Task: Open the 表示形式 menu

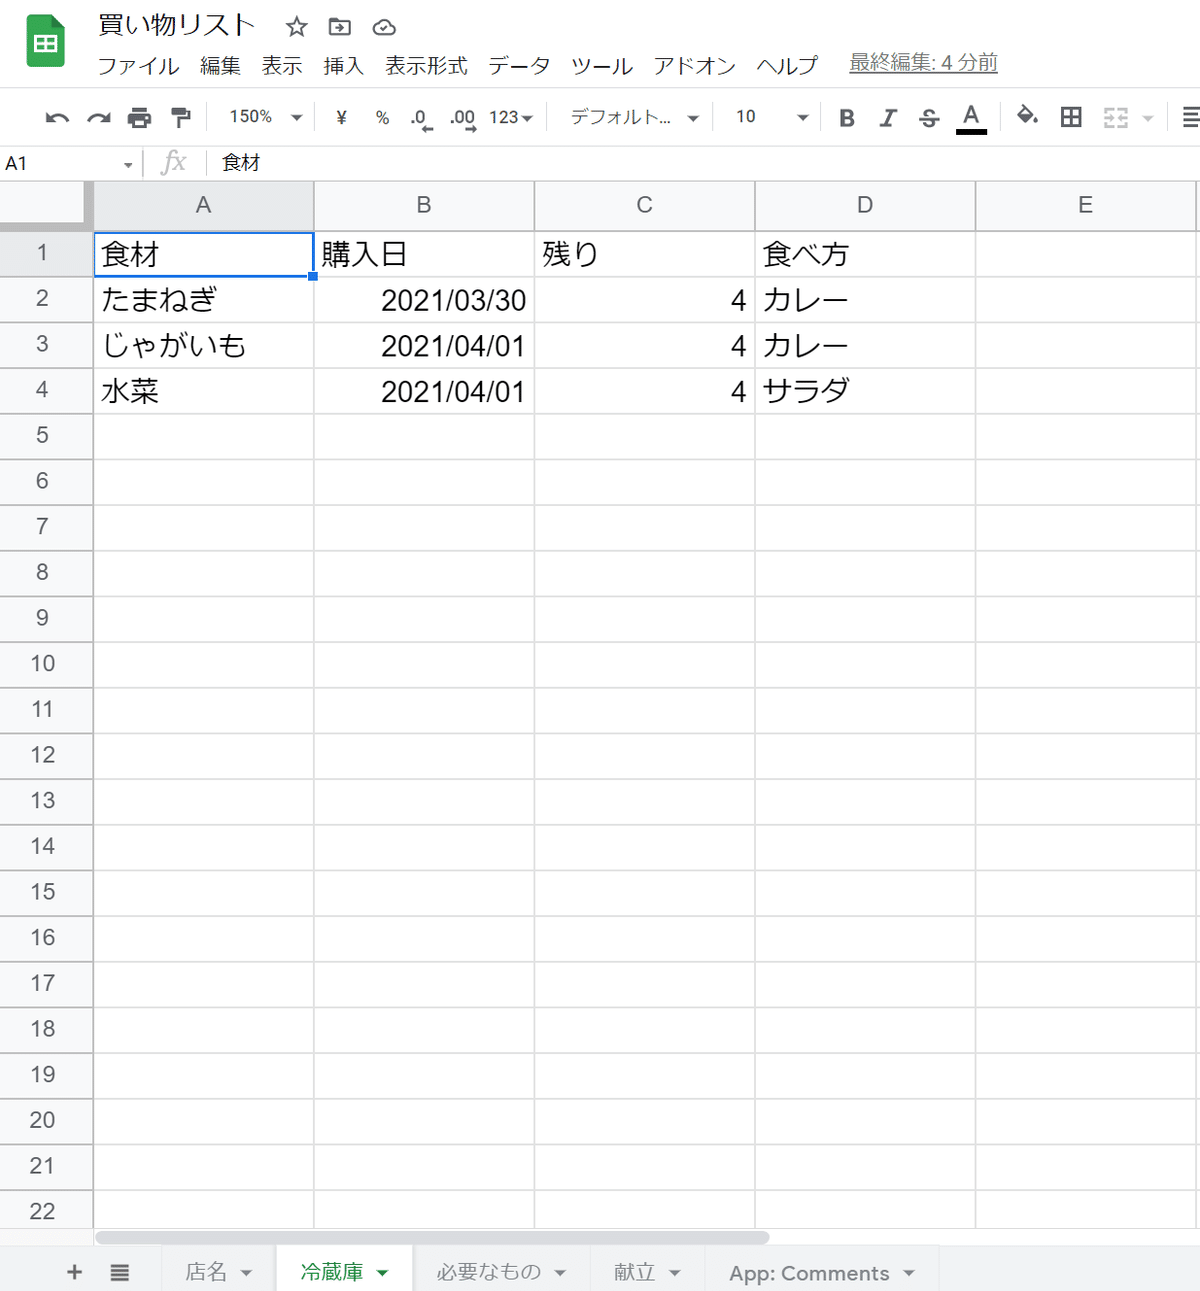Action: pyautogui.click(x=426, y=66)
